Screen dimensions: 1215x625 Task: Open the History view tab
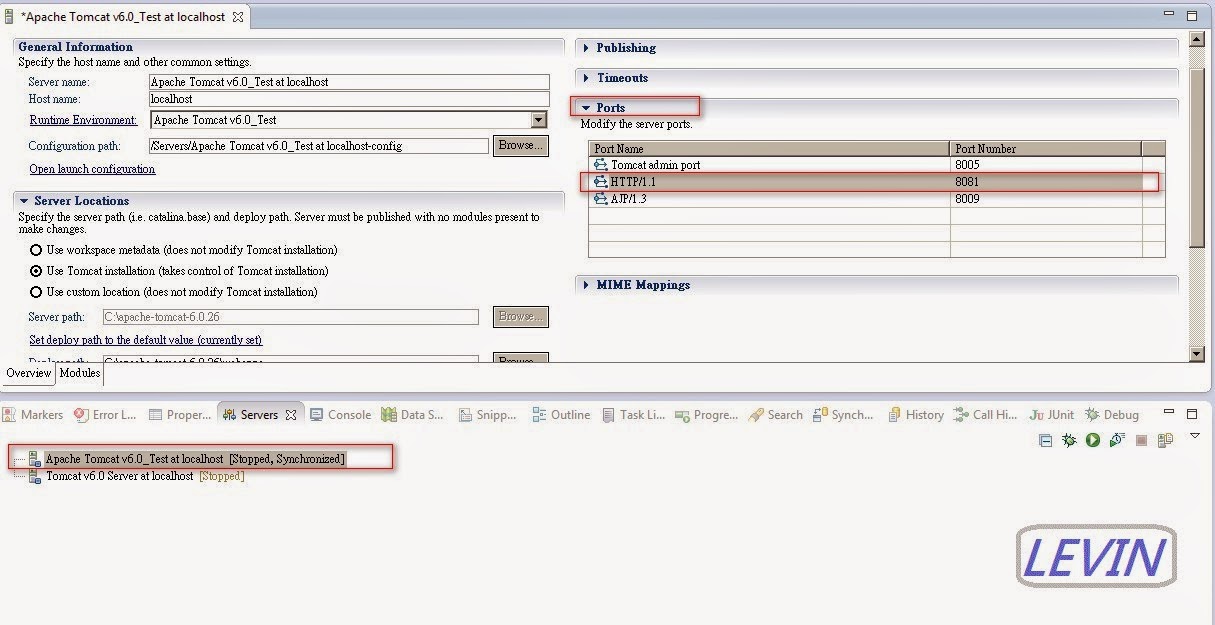tap(915, 415)
